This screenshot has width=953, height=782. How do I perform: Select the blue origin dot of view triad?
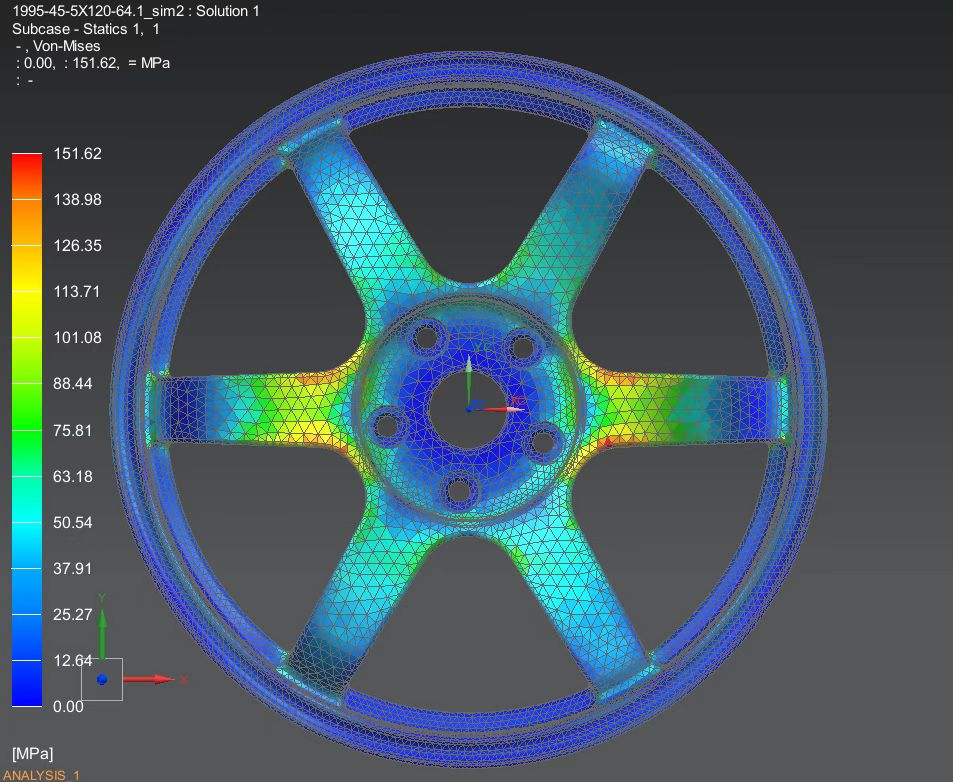(x=102, y=680)
